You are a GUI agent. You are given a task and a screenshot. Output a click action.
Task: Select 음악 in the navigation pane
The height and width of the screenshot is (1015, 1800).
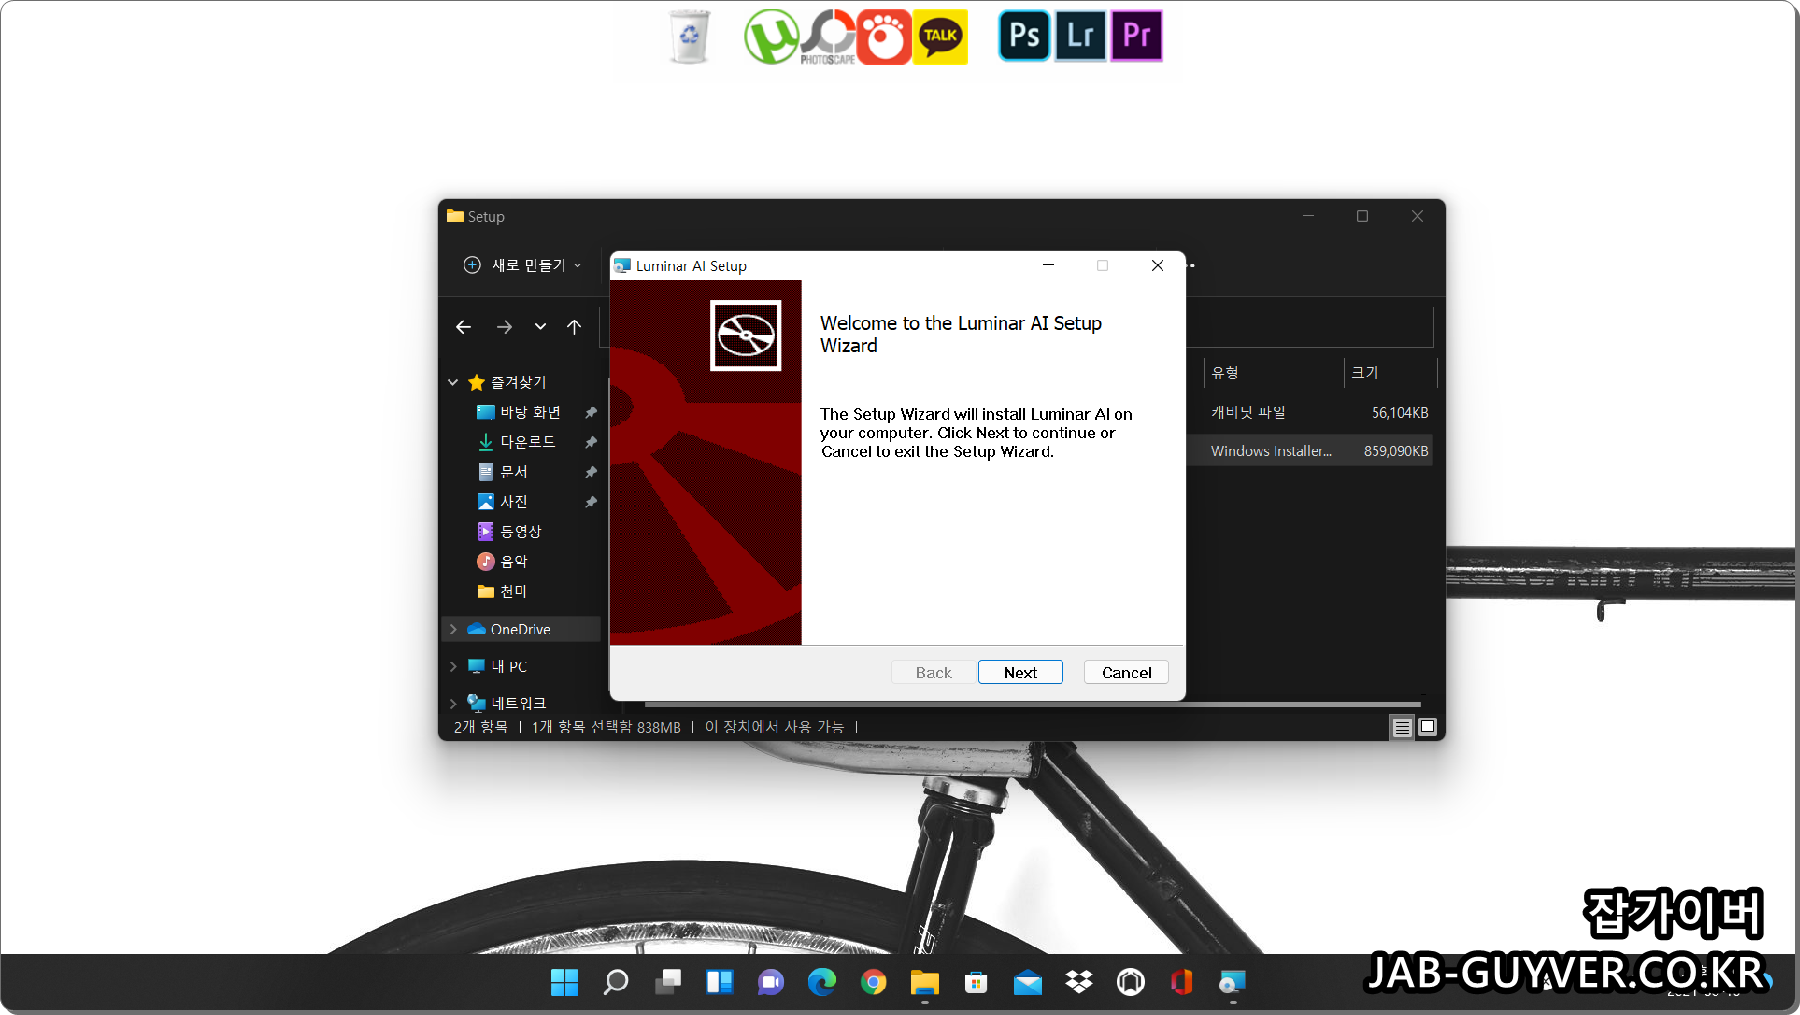tap(513, 562)
